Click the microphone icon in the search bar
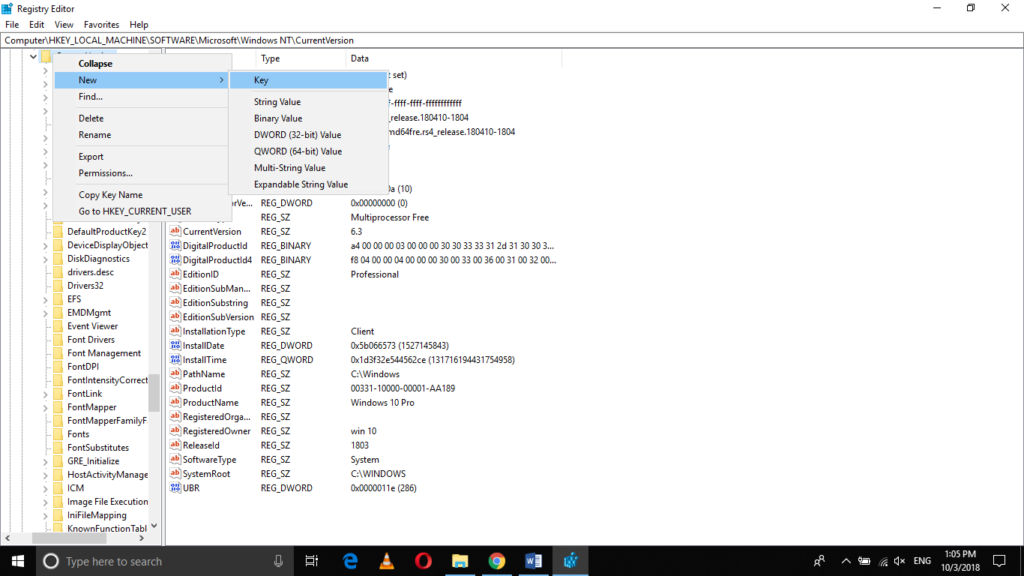This screenshot has width=1024, height=576. tap(277, 561)
